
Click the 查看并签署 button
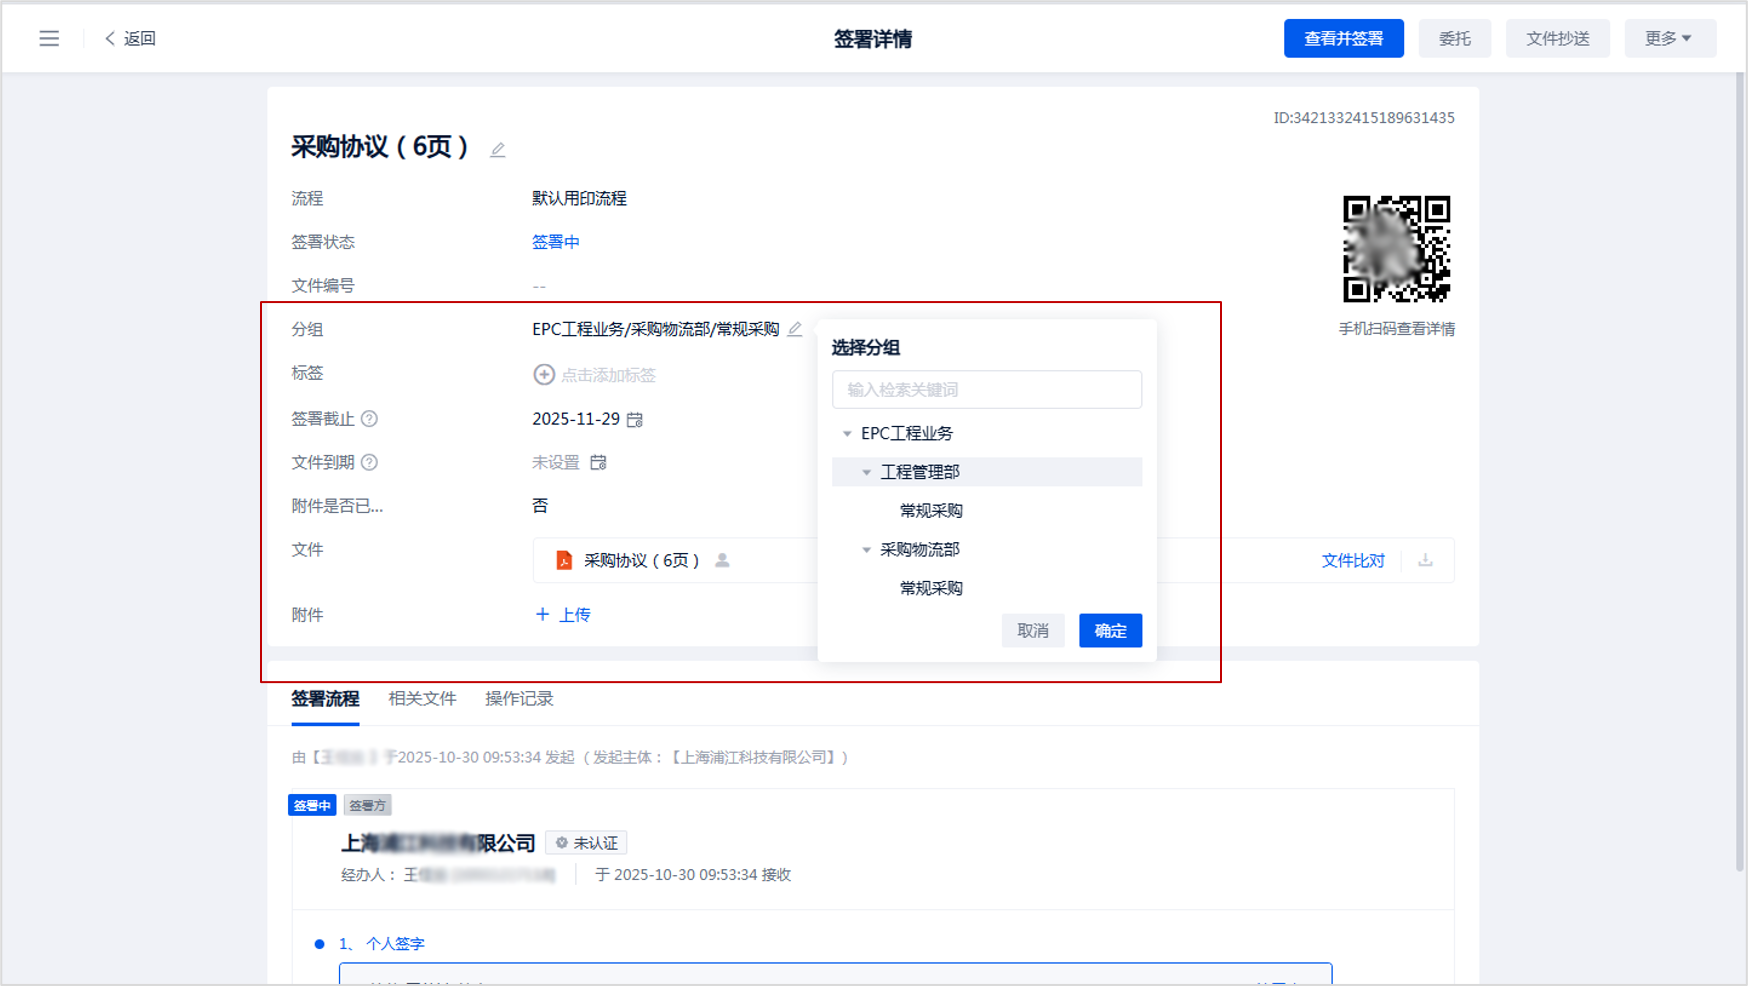pyautogui.click(x=1343, y=39)
